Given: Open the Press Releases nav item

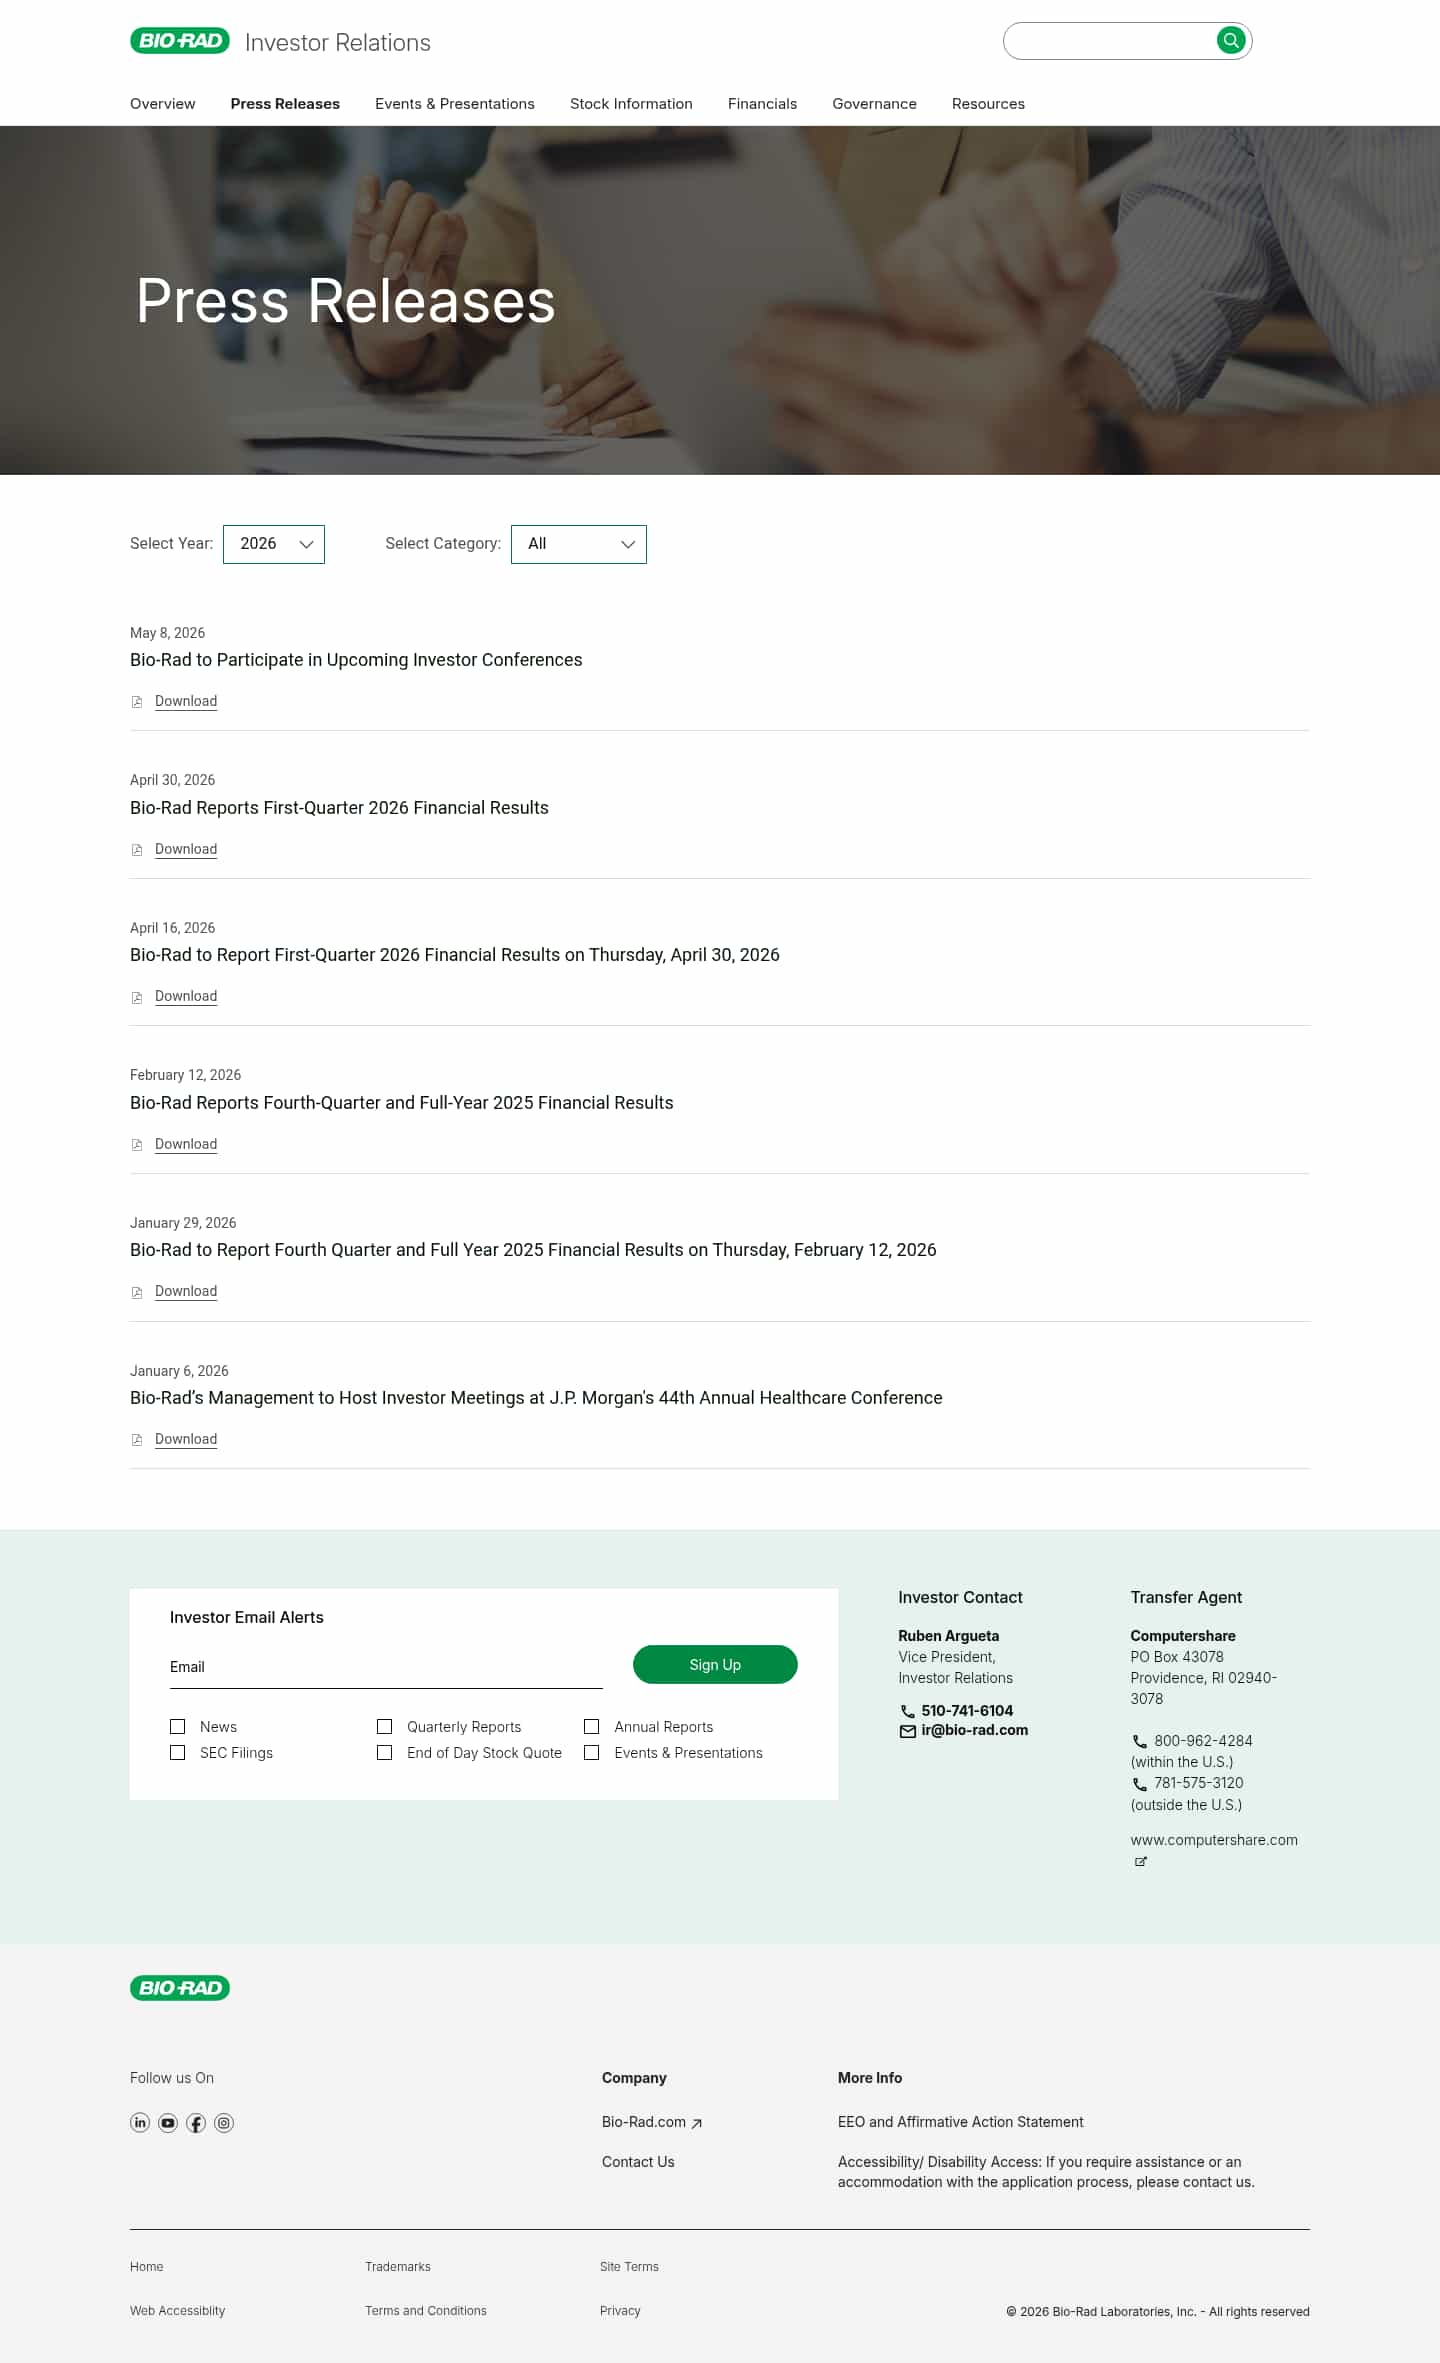Looking at the screenshot, I should pyautogui.click(x=285, y=104).
